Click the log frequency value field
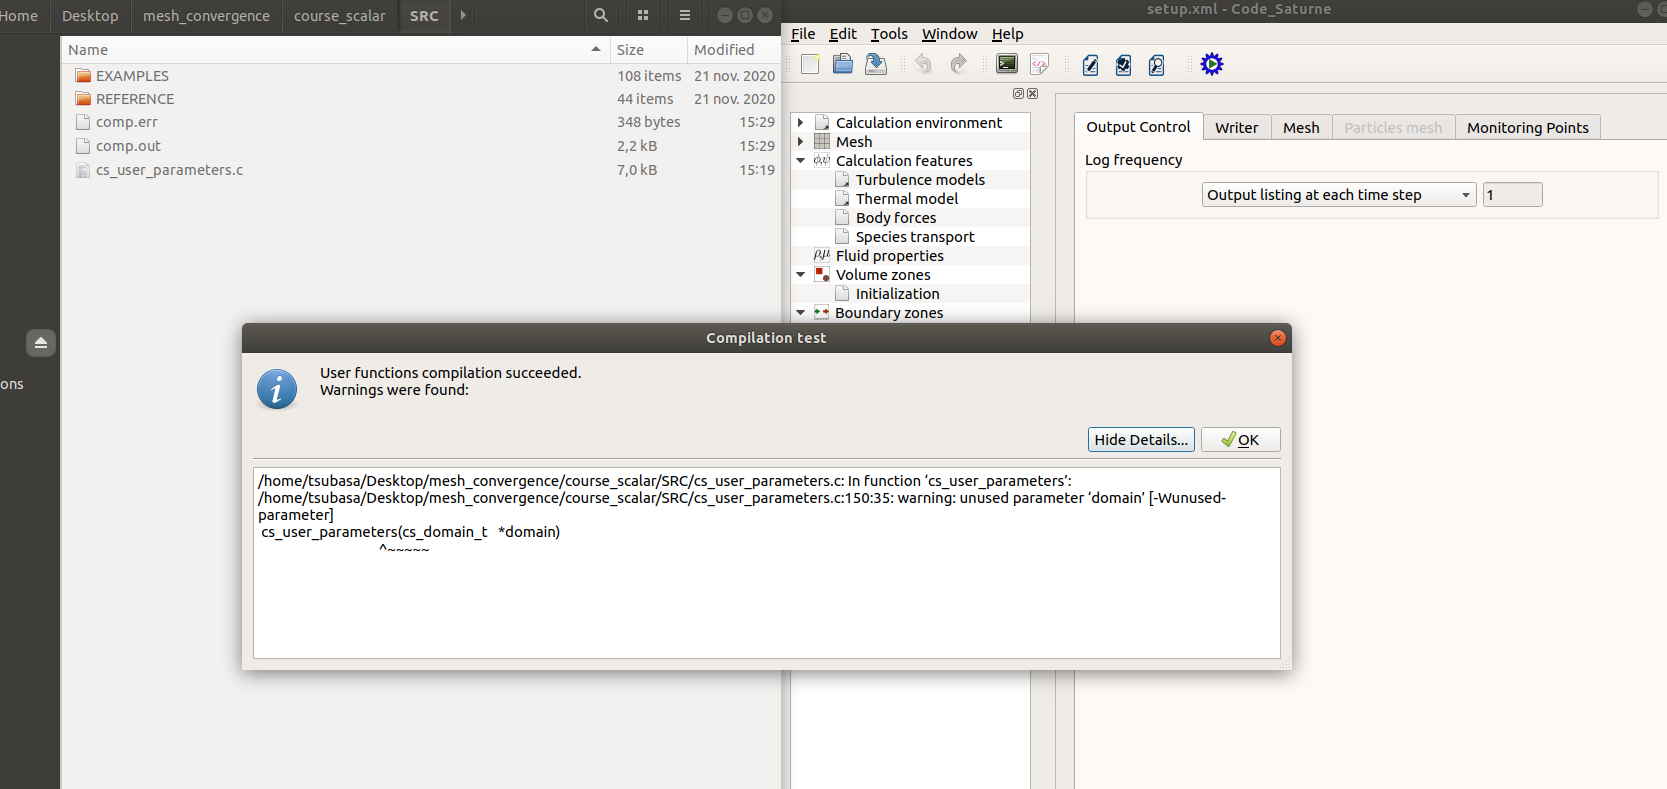 [x=1512, y=195]
